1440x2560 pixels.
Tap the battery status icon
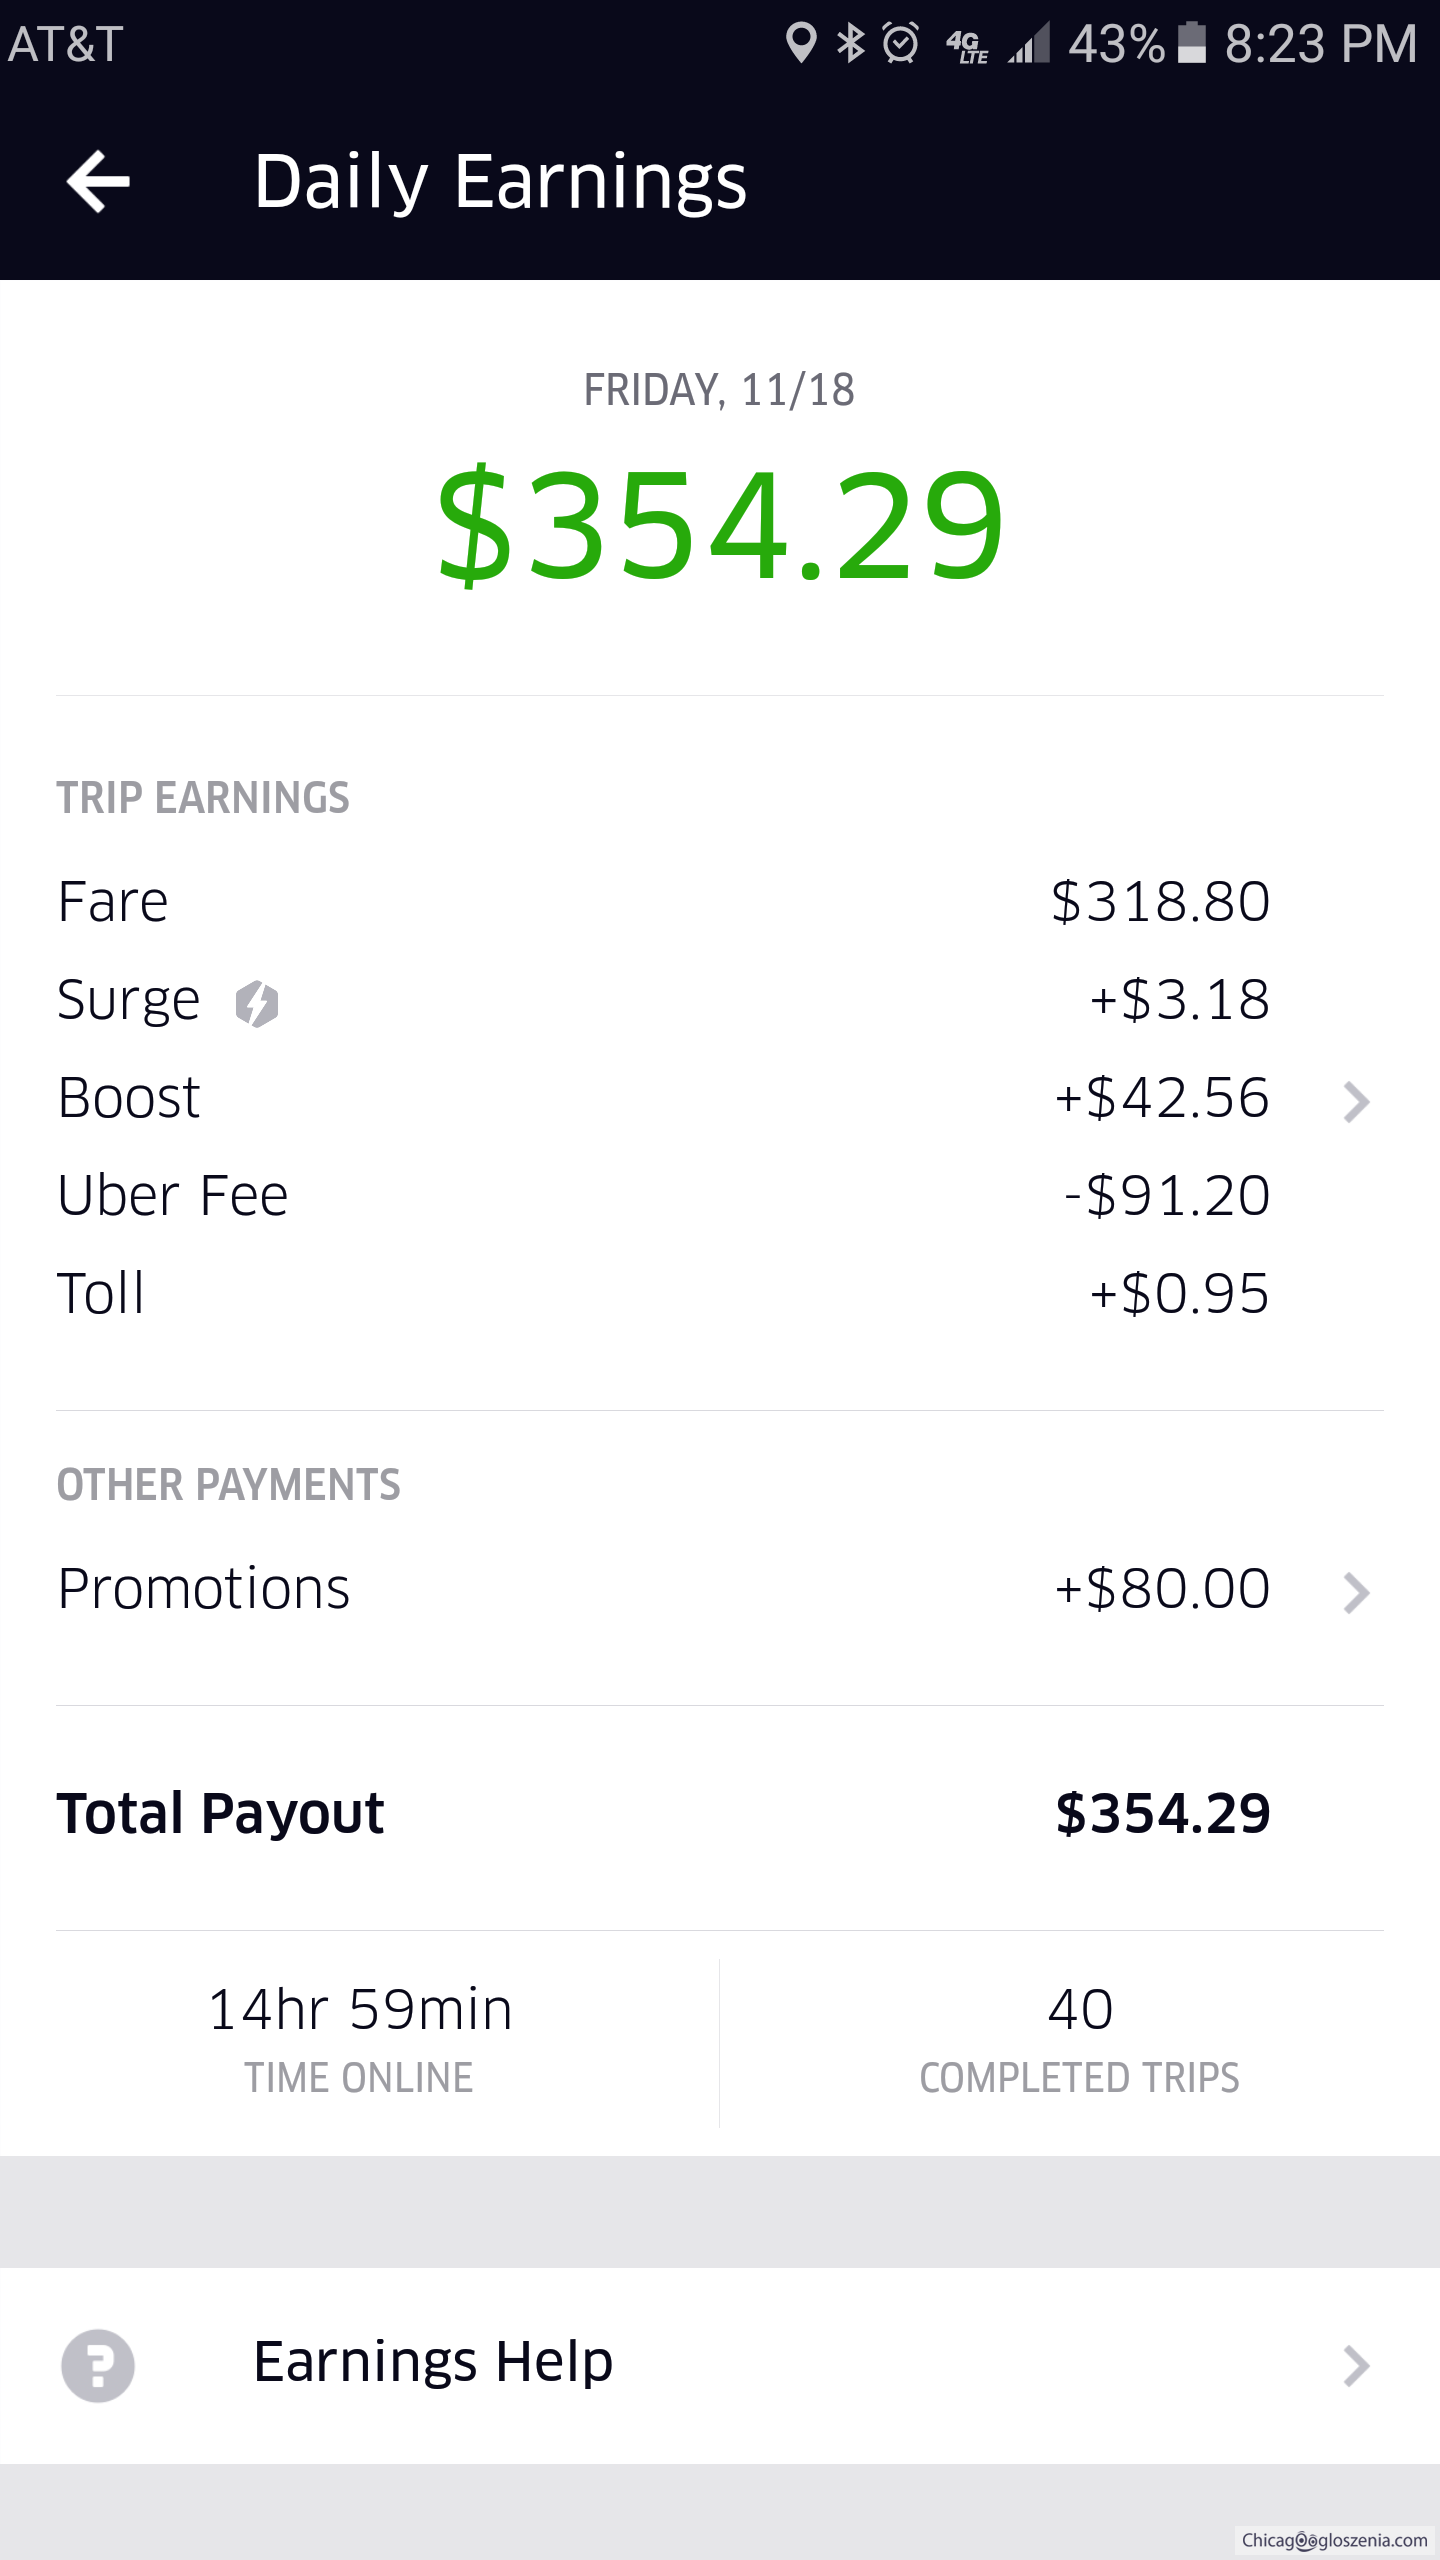pos(1192,44)
